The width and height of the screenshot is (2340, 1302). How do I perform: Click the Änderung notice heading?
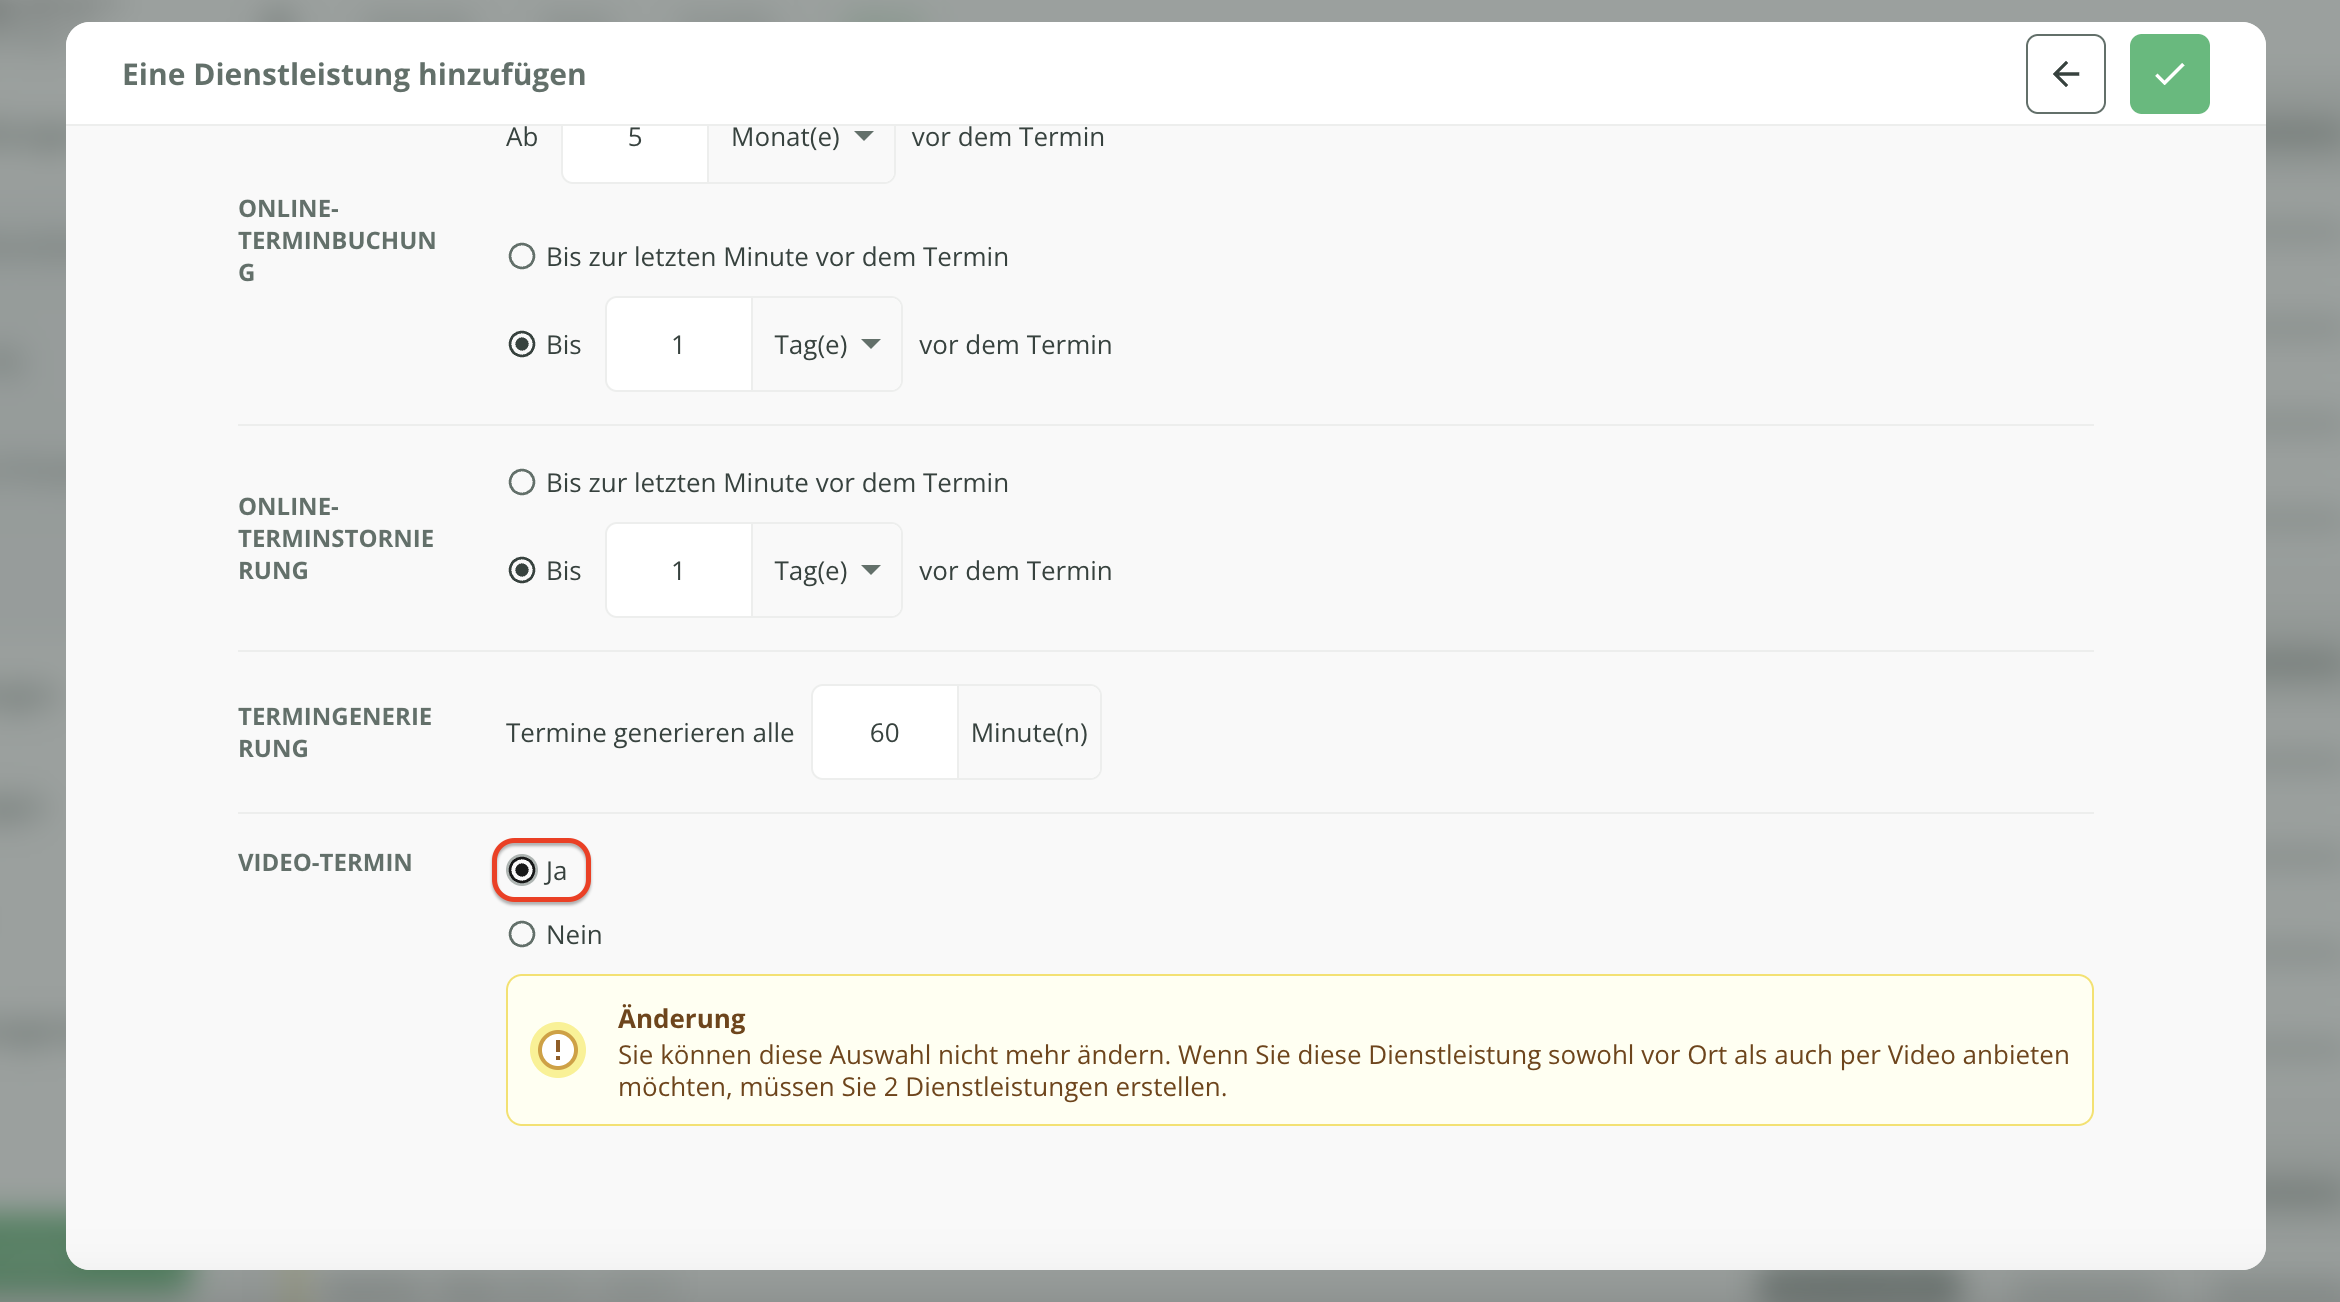(681, 1018)
